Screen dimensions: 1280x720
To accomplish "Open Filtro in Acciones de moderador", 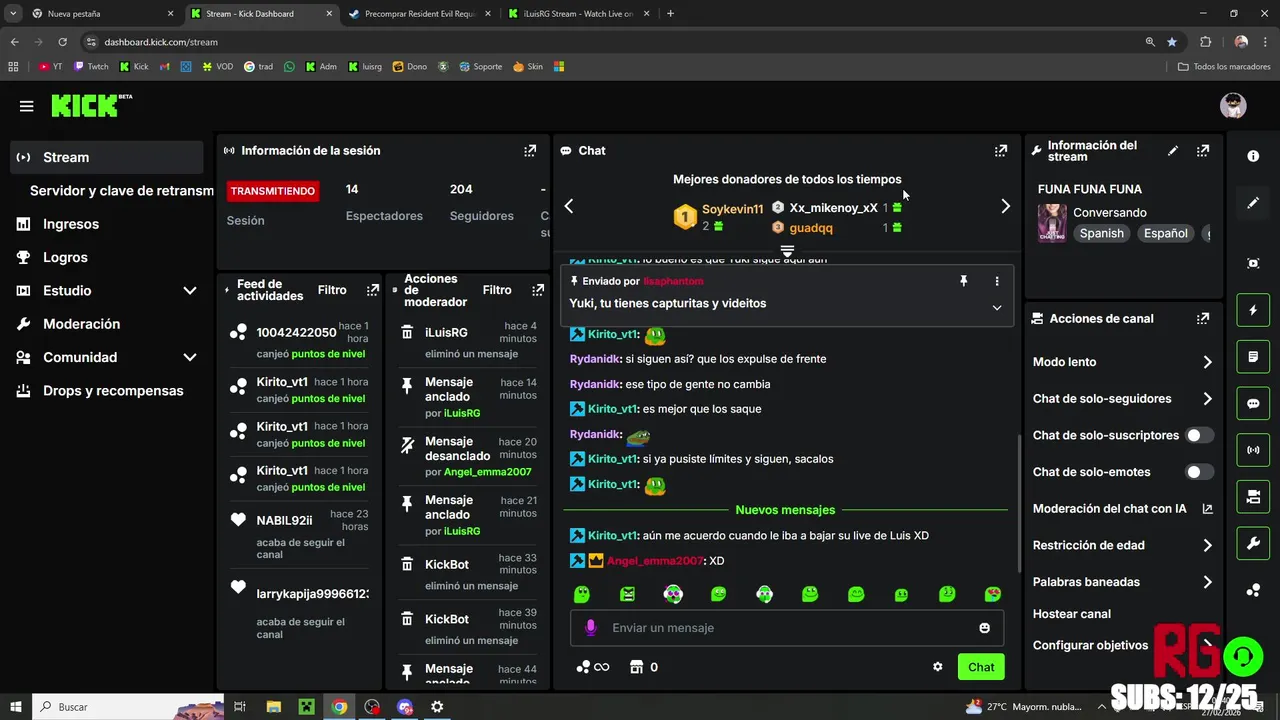I will 497,290.
